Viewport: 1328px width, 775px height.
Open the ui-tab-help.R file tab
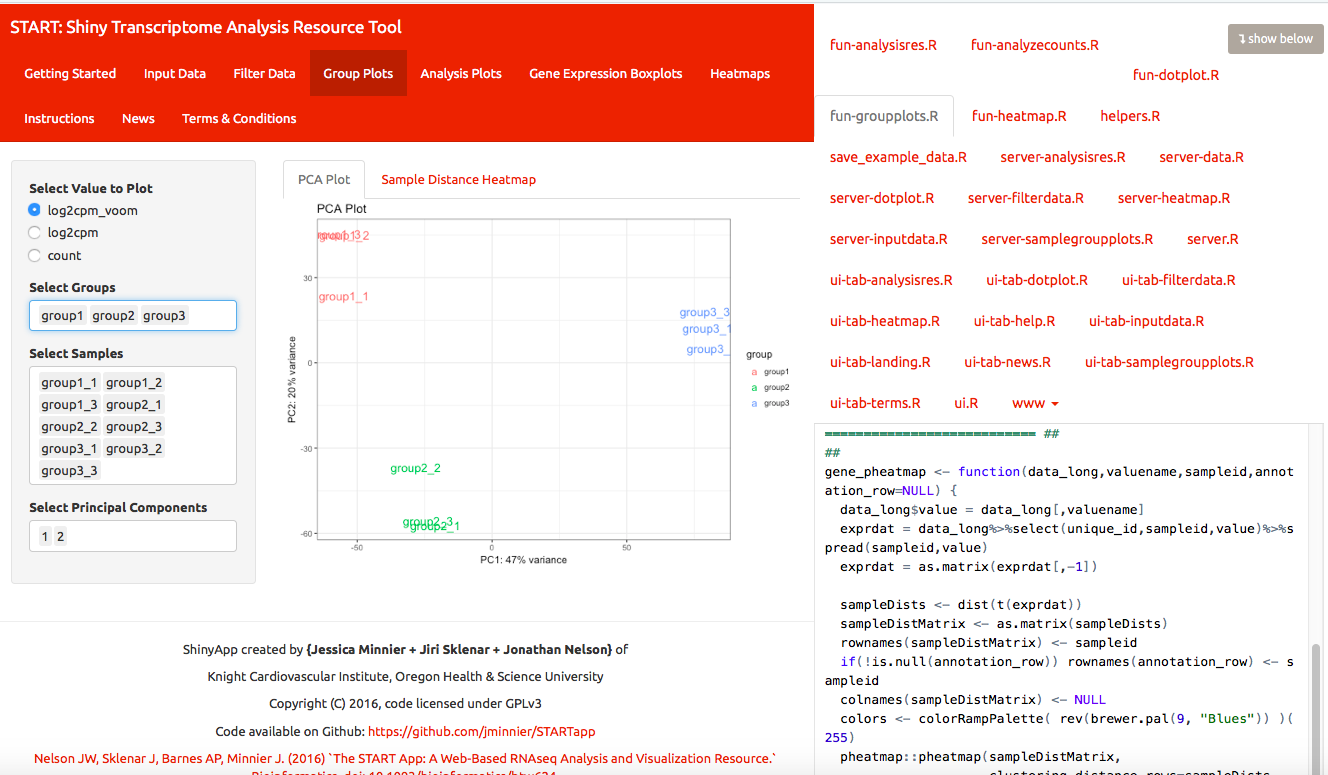click(x=1015, y=321)
